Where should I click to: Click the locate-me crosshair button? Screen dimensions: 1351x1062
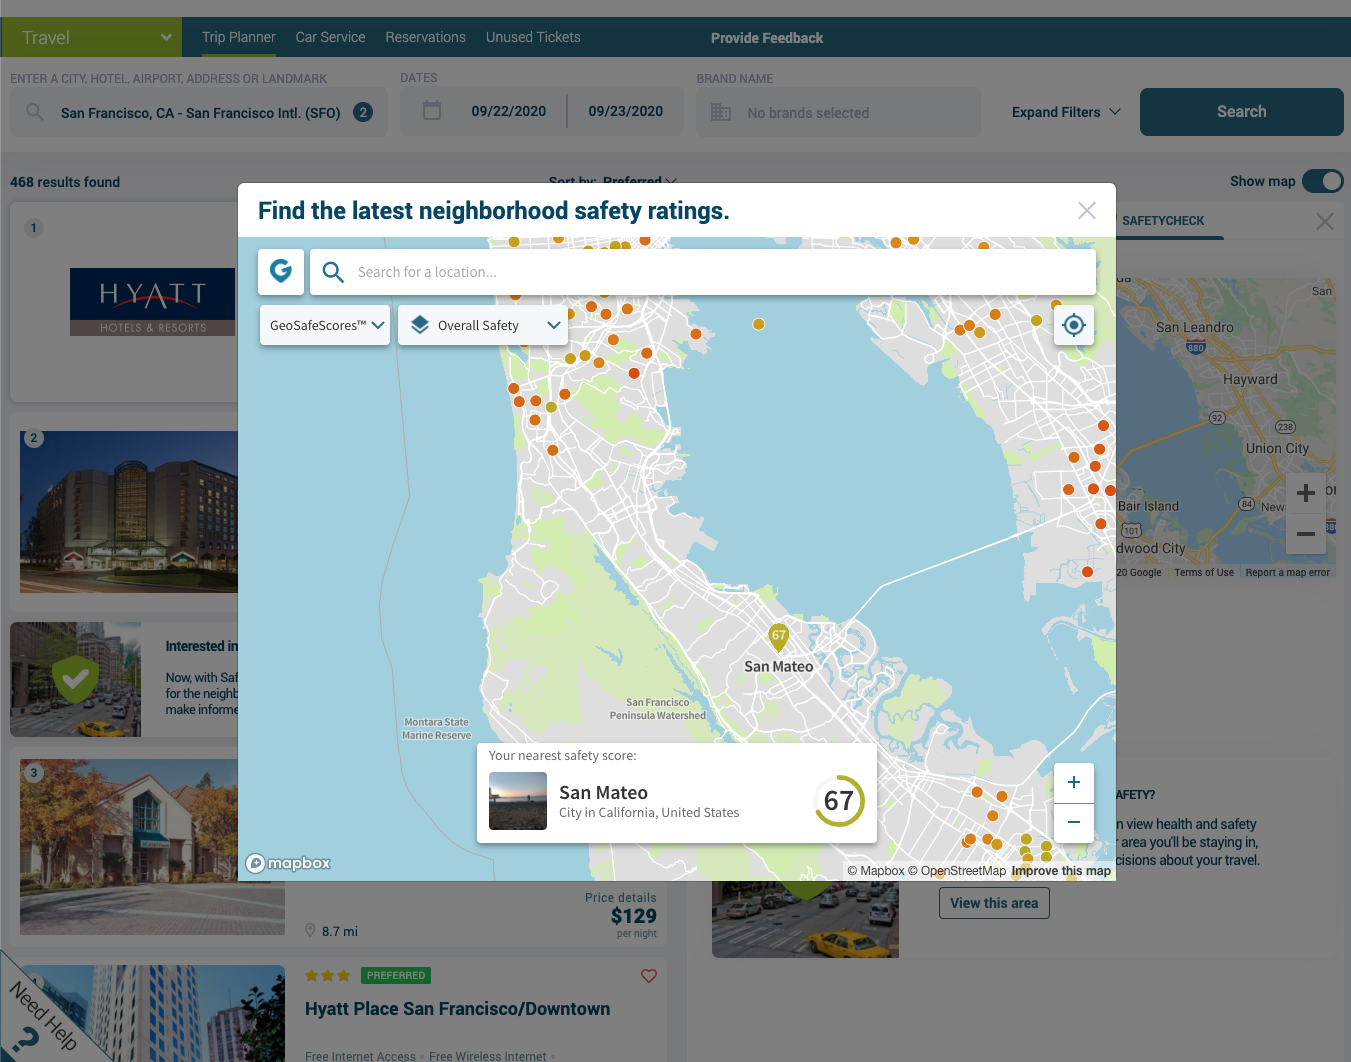pos(1073,325)
